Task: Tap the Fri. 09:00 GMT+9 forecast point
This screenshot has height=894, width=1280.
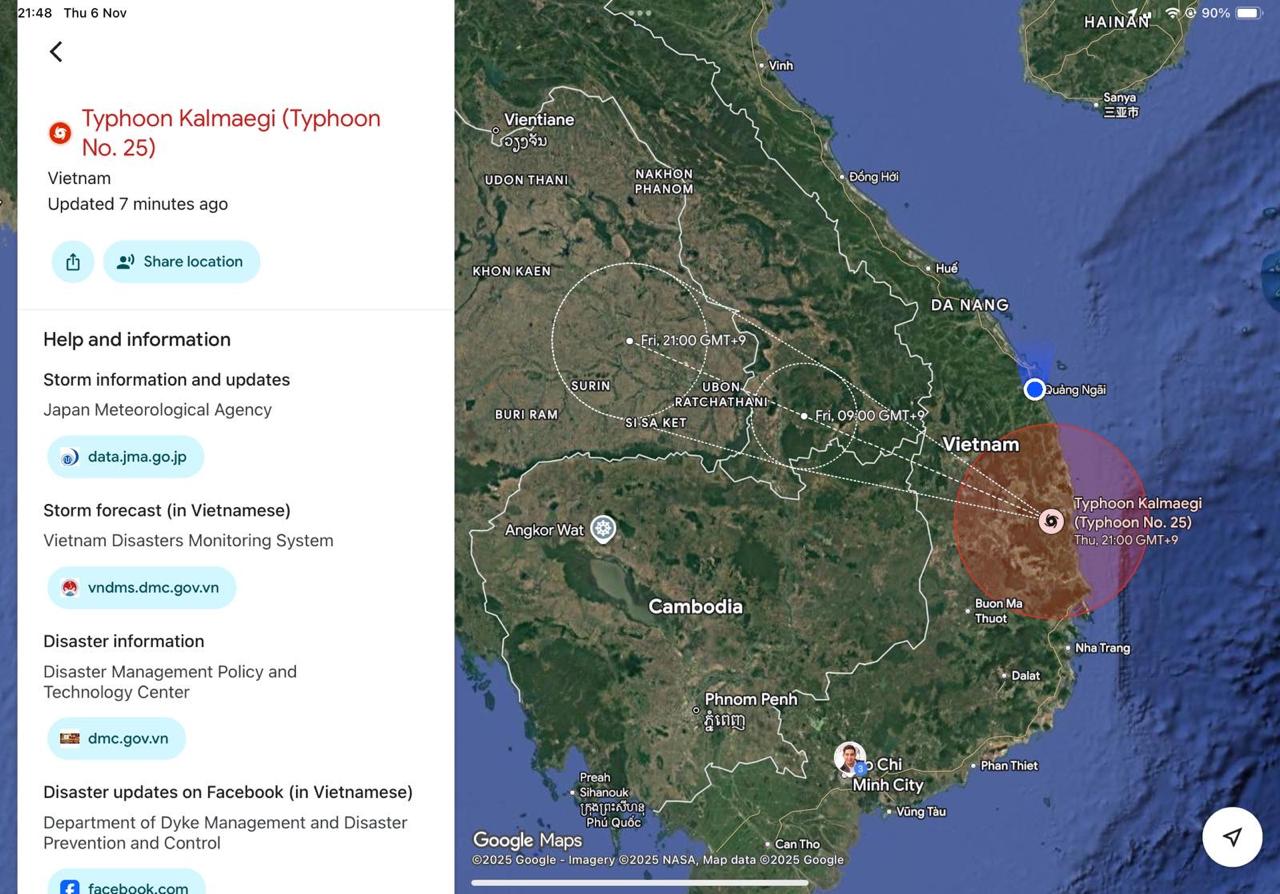Action: point(805,416)
